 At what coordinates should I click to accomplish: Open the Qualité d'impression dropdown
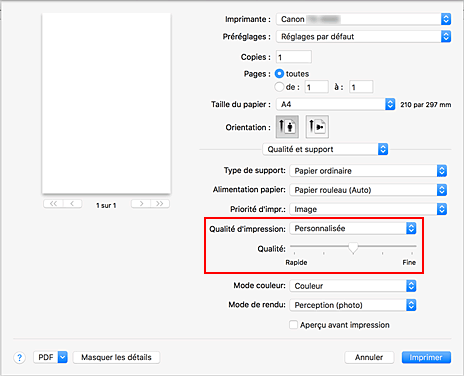coord(353,228)
